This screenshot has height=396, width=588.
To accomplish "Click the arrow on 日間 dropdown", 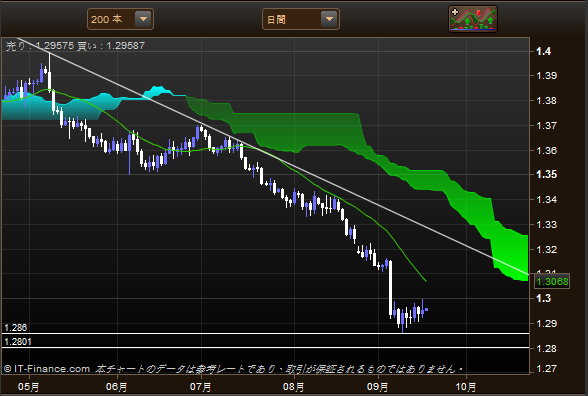I will click(x=329, y=19).
